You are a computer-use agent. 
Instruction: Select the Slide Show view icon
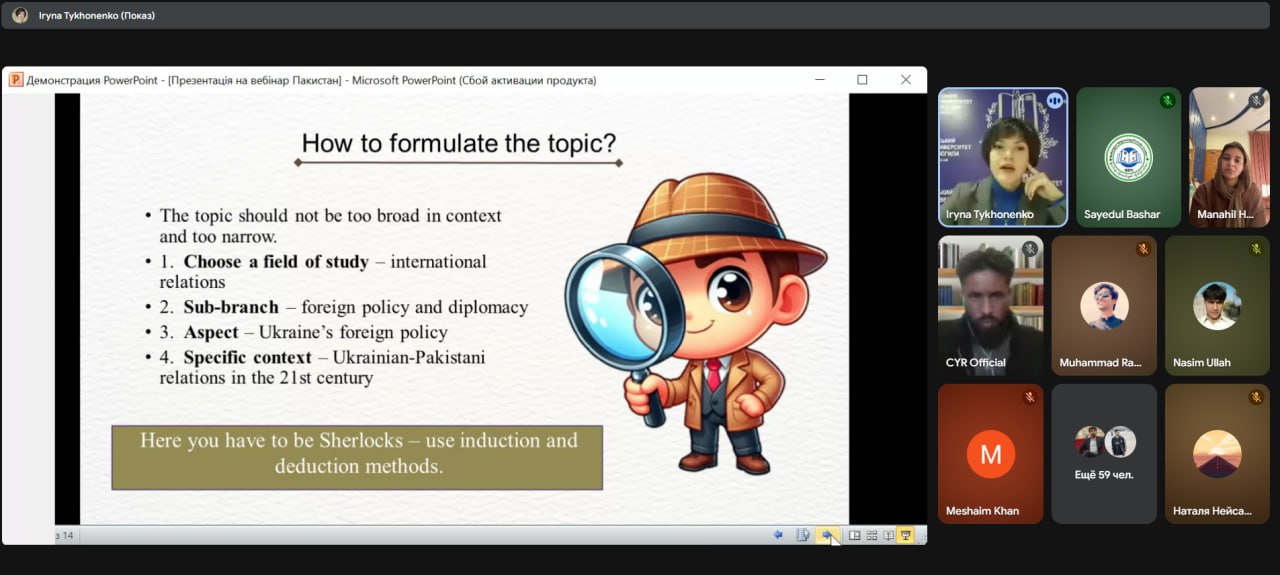click(x=906, y=535)
